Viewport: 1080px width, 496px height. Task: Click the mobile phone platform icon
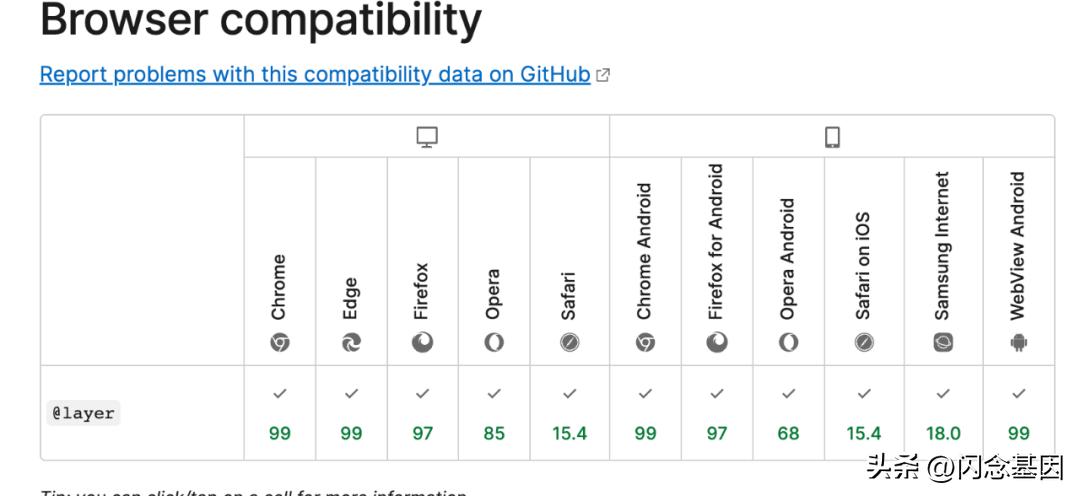click(832, 138)
